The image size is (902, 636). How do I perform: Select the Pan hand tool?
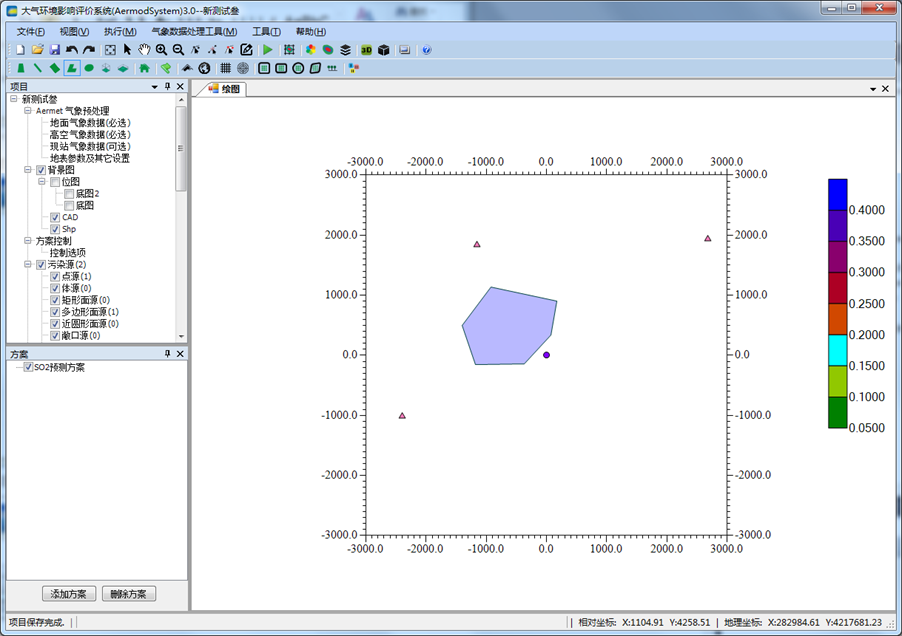(x=144, y=49)
